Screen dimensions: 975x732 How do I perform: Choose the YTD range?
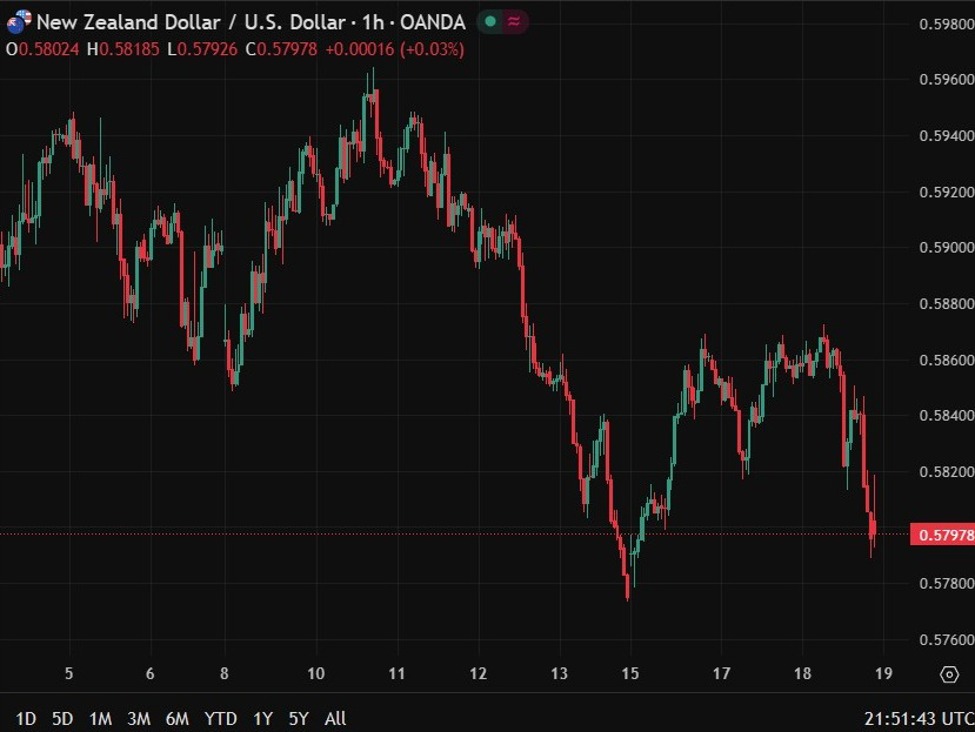point(220,718)
